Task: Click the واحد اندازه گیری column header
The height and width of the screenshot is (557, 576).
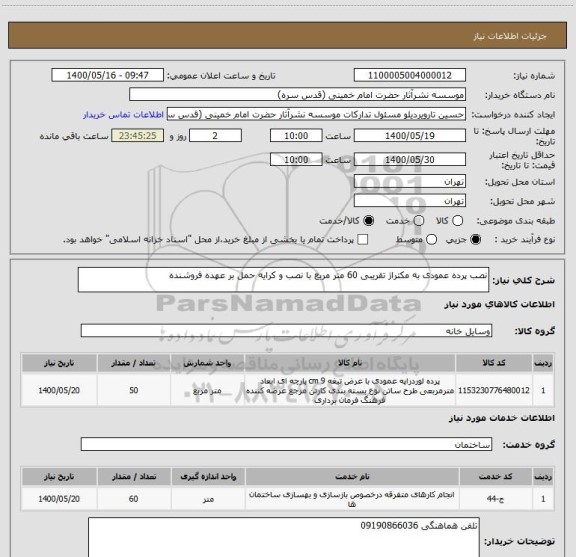Action: (208, 477)
